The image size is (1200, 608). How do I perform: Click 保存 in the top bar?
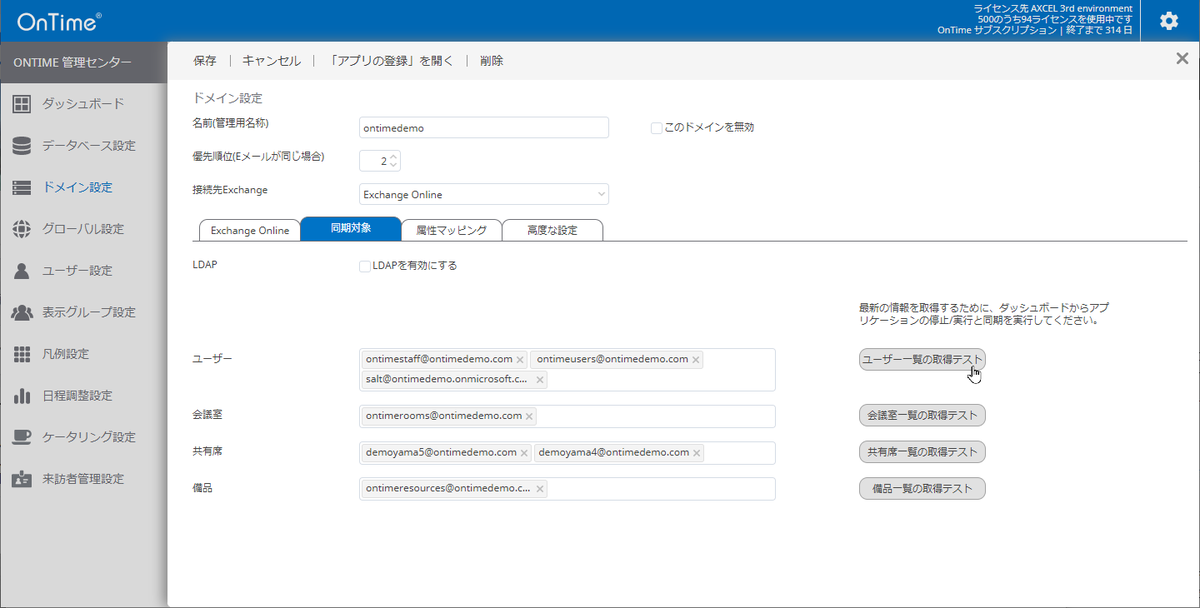pyautogui.click(x=204, y=61)
